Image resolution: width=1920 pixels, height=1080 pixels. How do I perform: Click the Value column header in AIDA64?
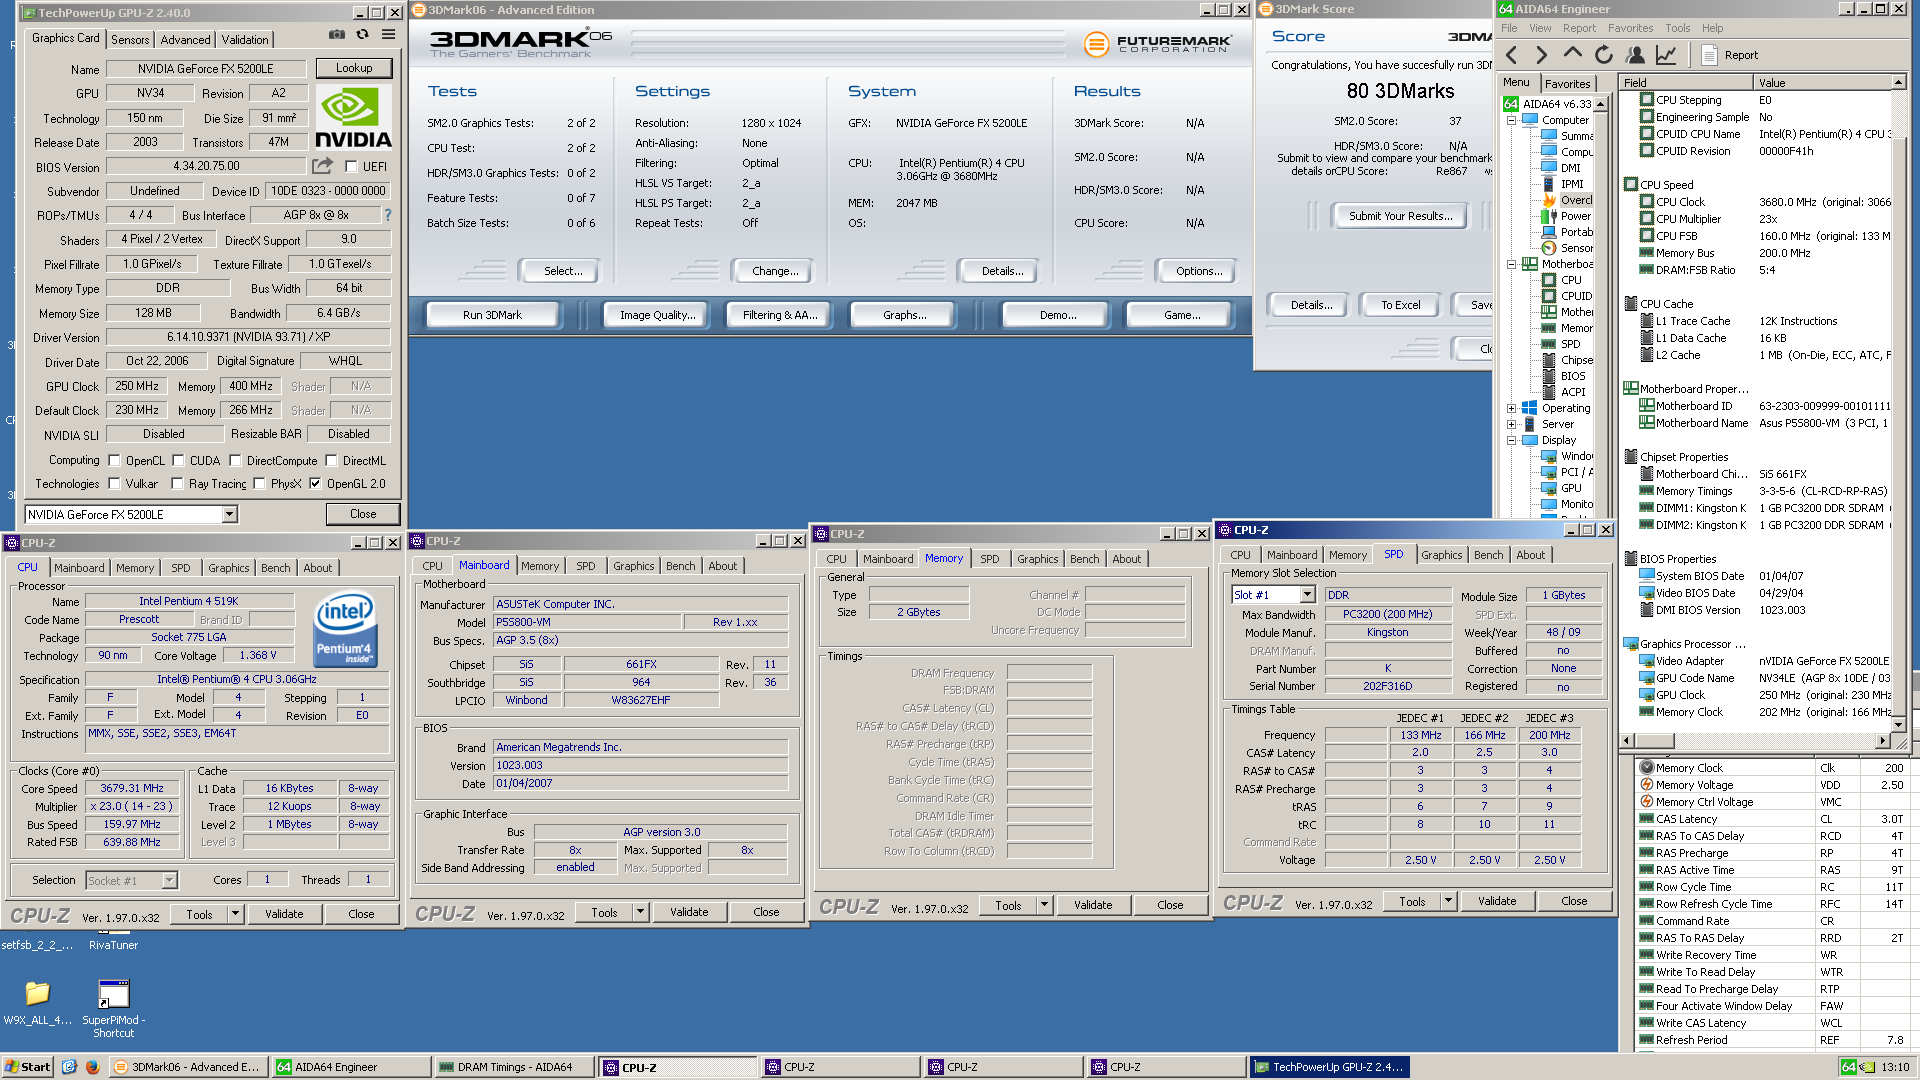click(1823, 83)
